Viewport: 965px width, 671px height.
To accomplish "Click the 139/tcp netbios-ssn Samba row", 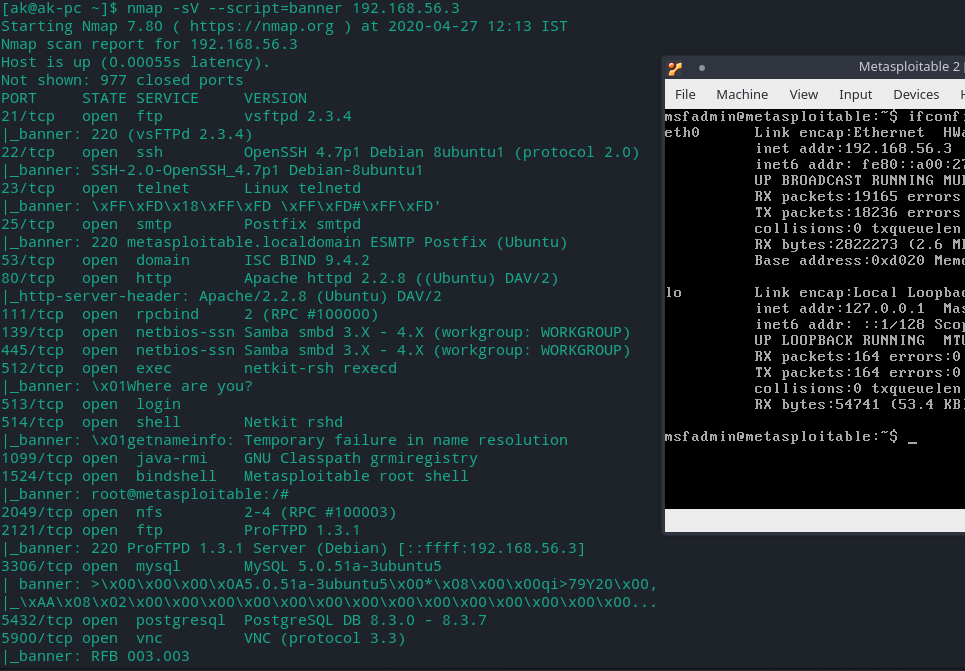I will [316, 332].
